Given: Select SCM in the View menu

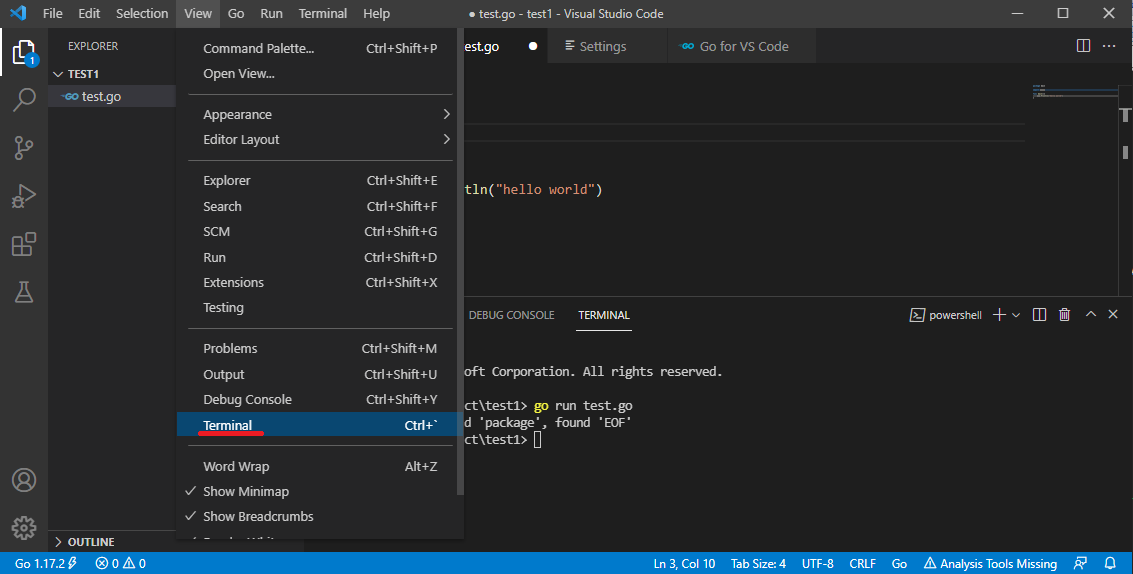Looking at the screenshot, I should (x=318, y=231).
